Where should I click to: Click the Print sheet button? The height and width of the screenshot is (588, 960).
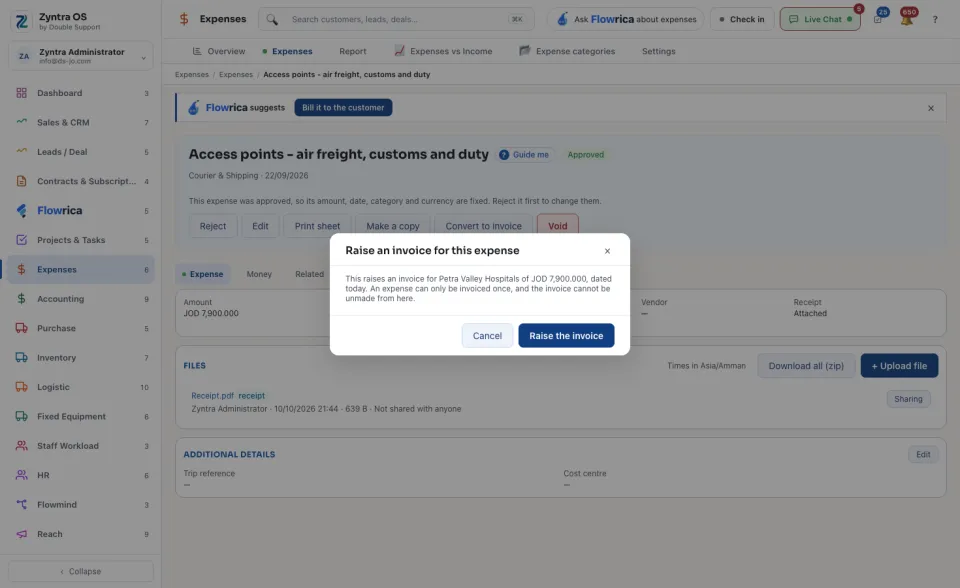(317, 226)
